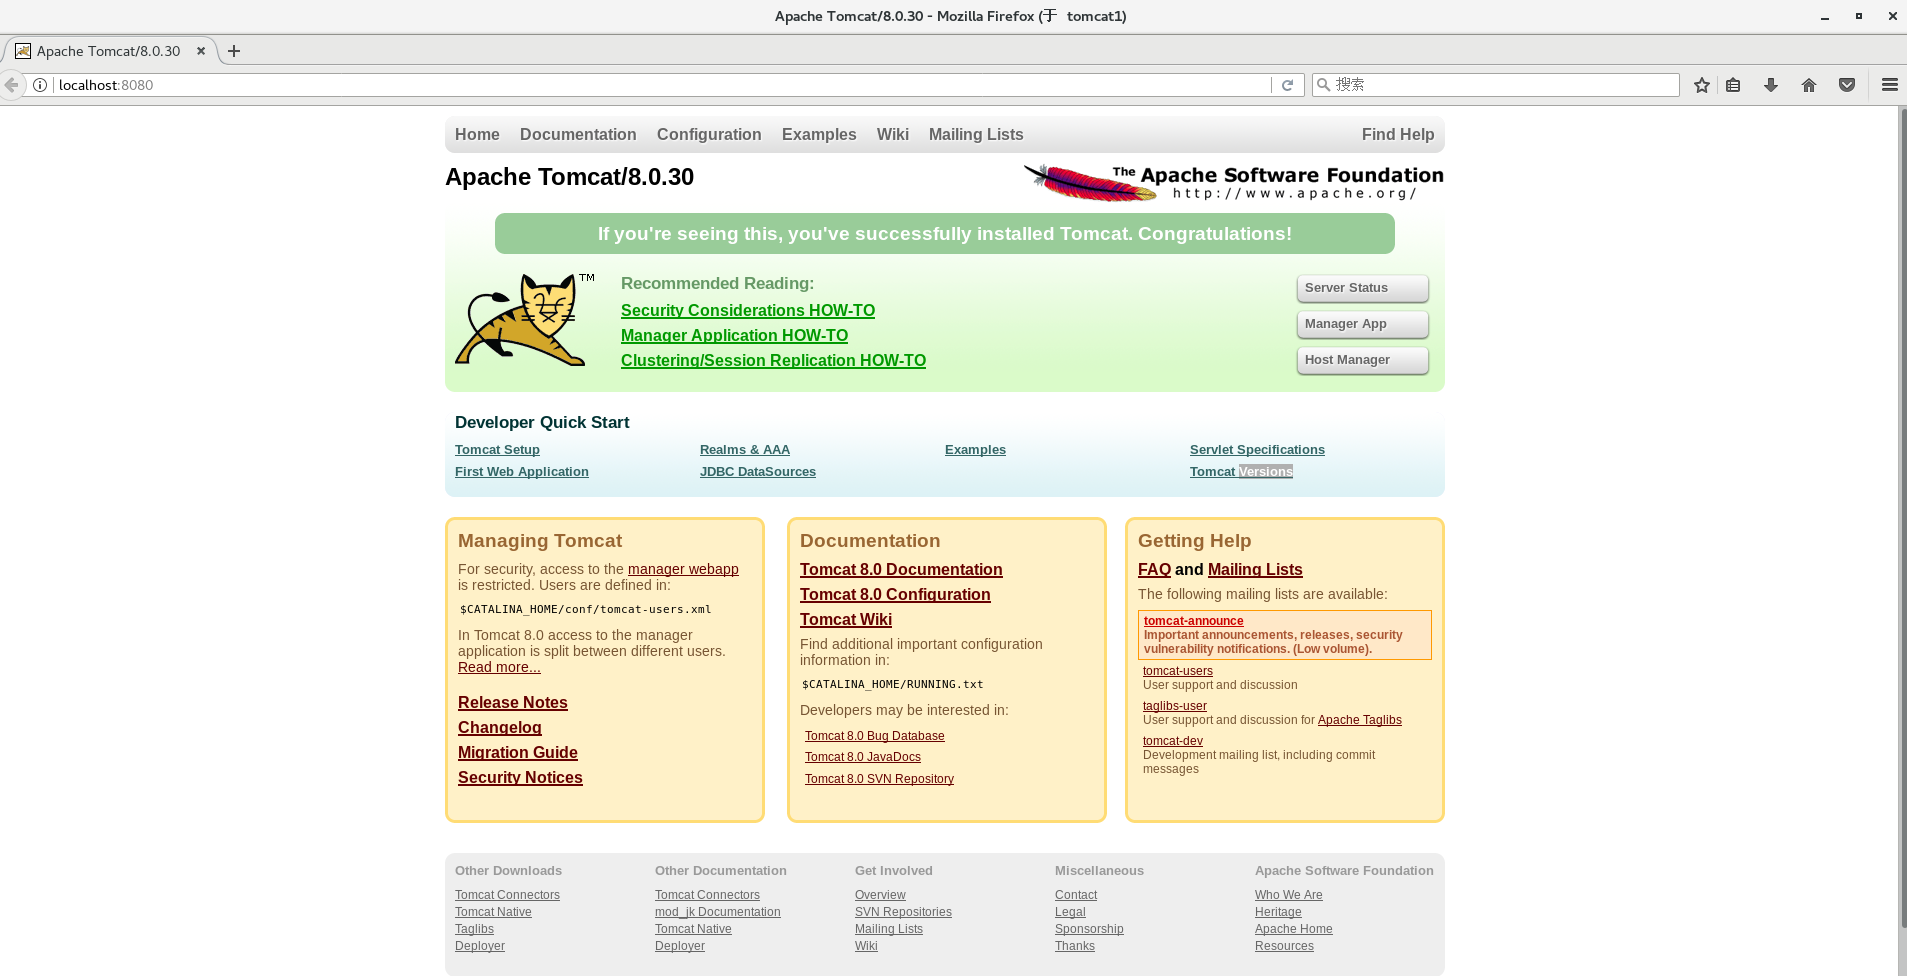This screenshot has width=1907, height=976.
Task: Focus the browser search box
Action: pyautogui.click(x=1496, y=85)
